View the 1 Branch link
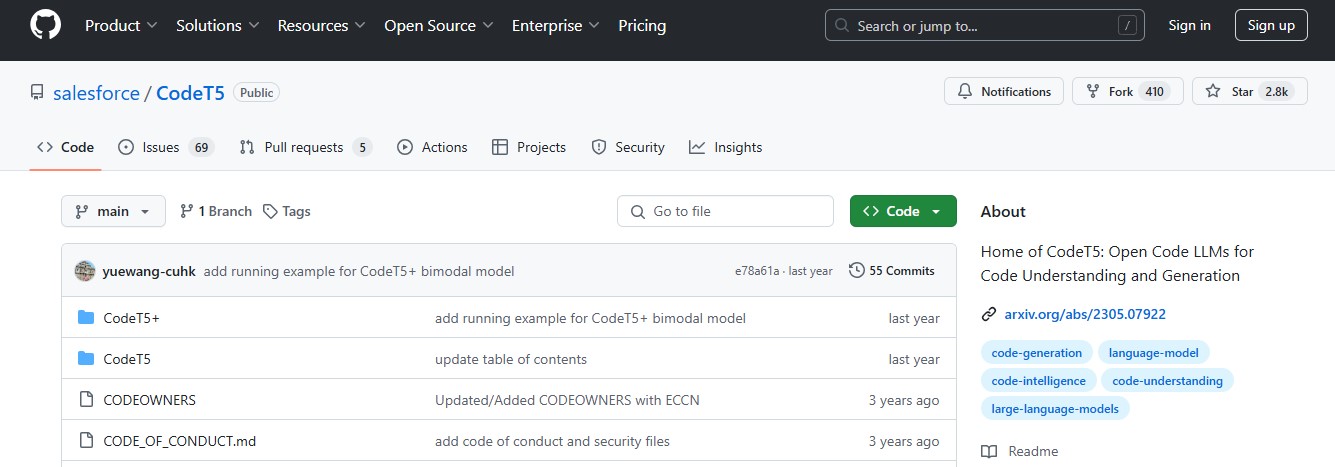 (216, 211)
